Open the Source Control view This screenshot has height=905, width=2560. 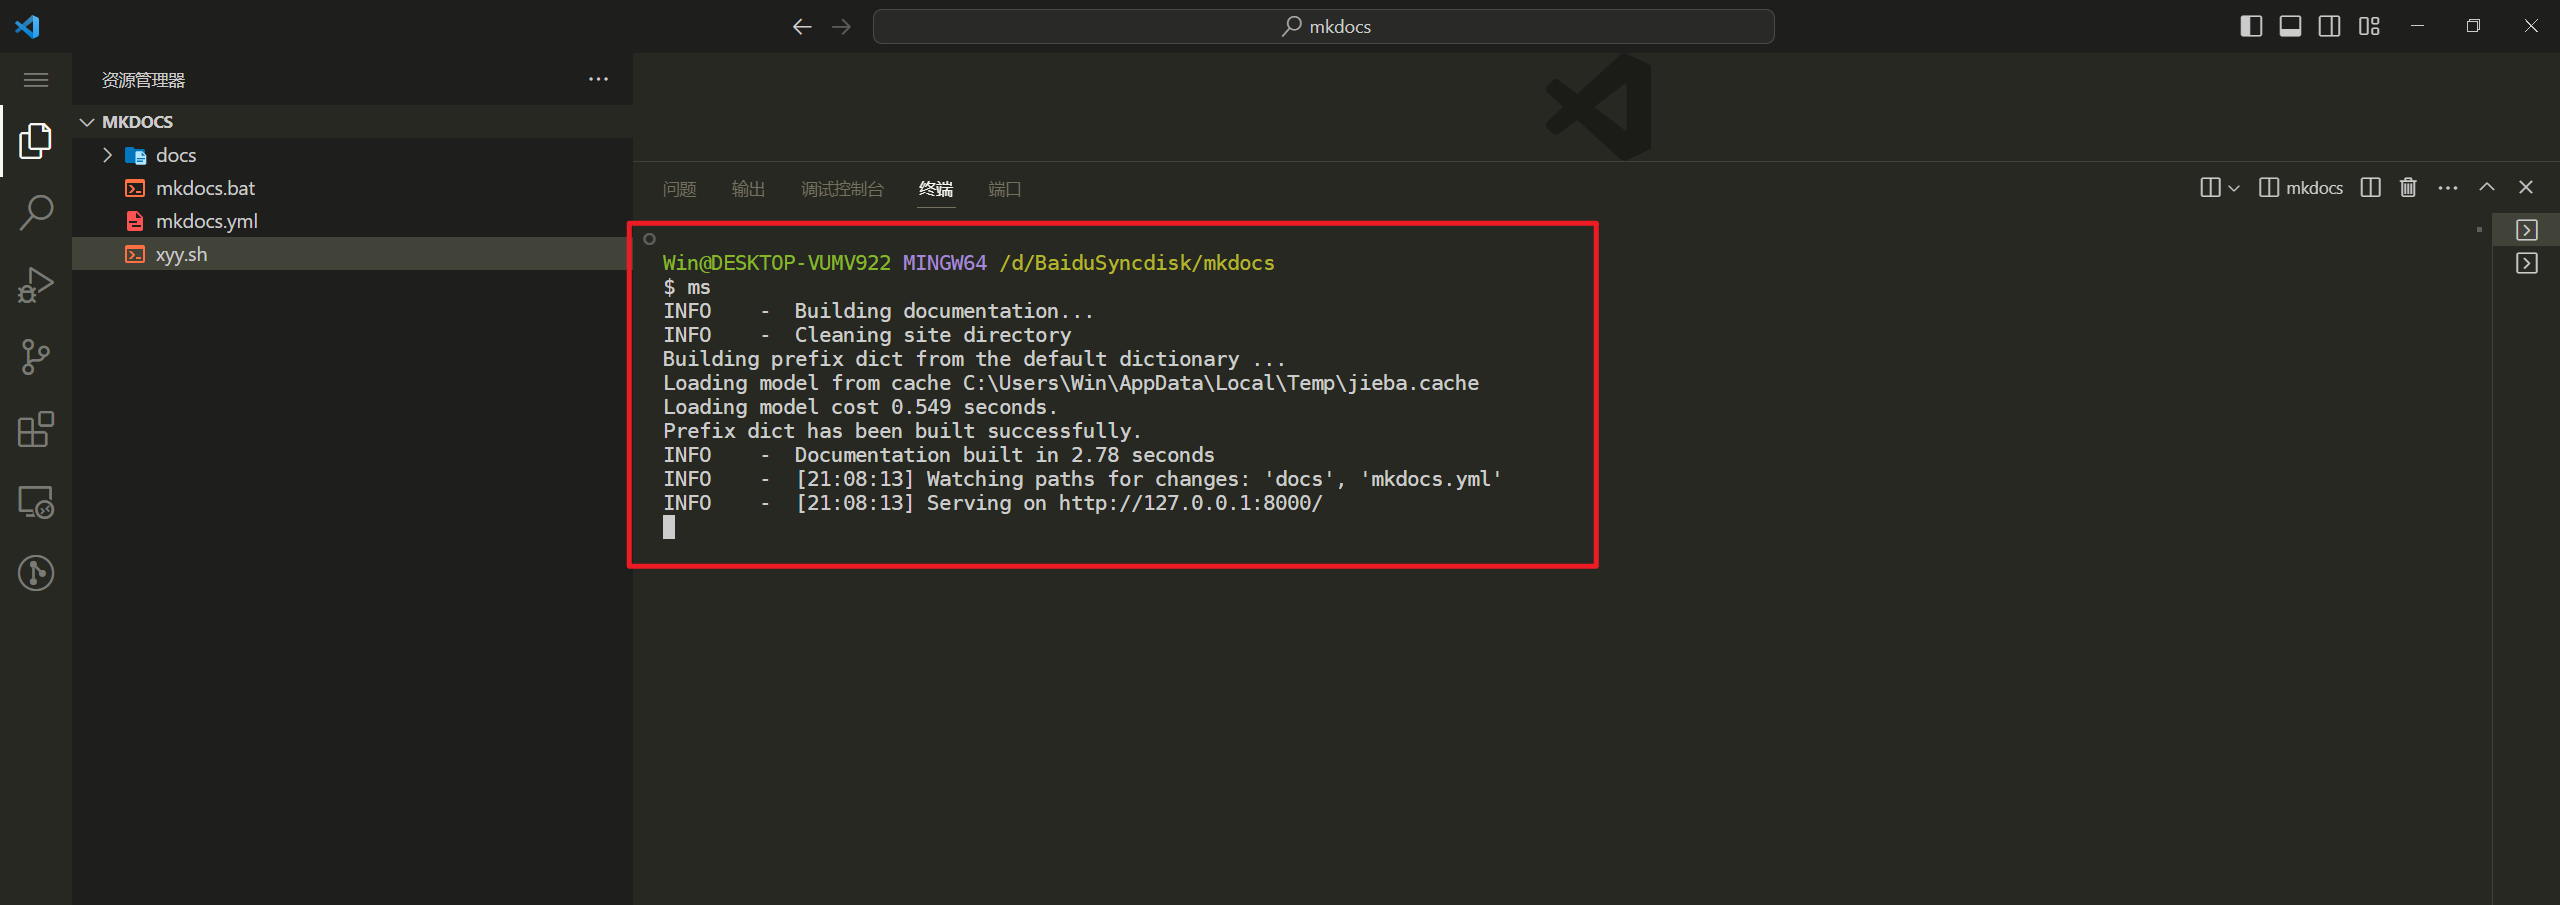click(x=36, y=357)
